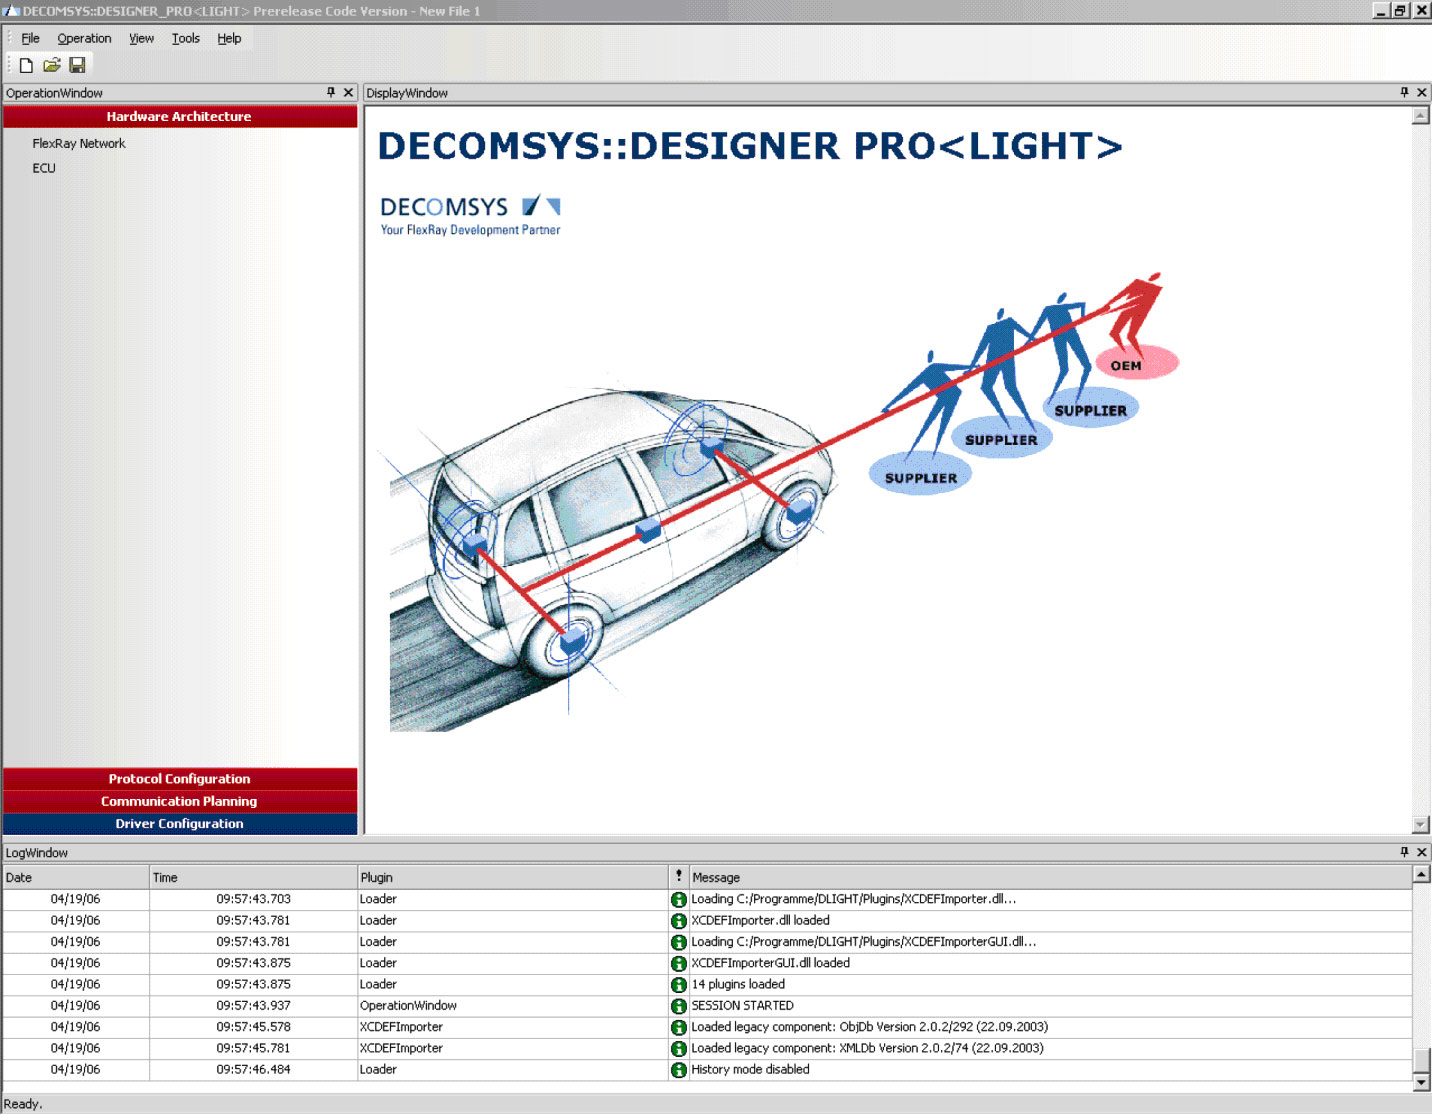
Task: Open the Tools menu
Action: [x=185, y=38]
